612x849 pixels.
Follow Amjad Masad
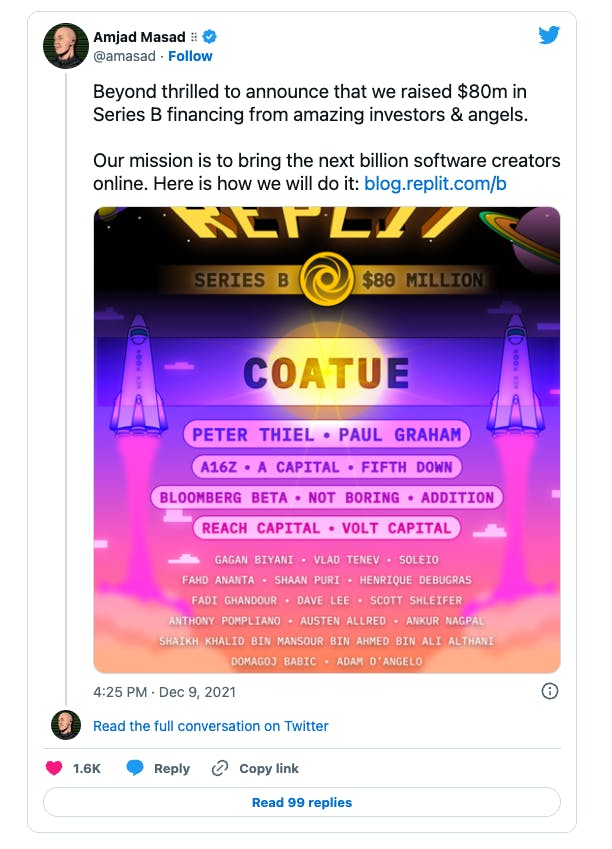point(190,56)
